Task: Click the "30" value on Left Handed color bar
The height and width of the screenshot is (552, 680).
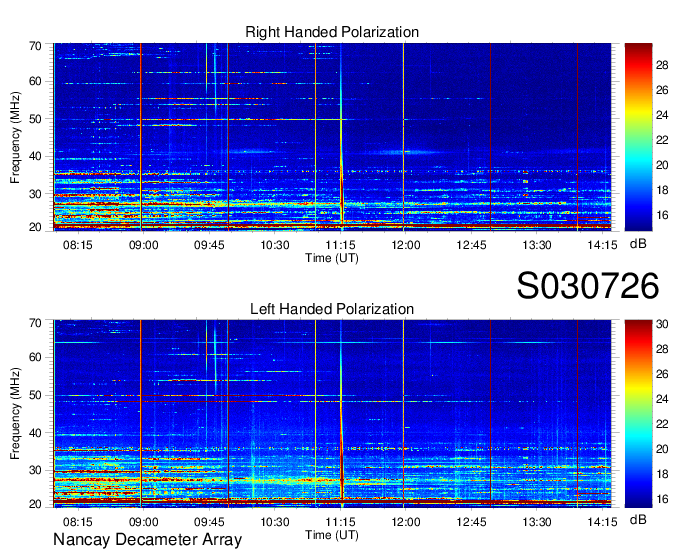Action: (662, 324)
